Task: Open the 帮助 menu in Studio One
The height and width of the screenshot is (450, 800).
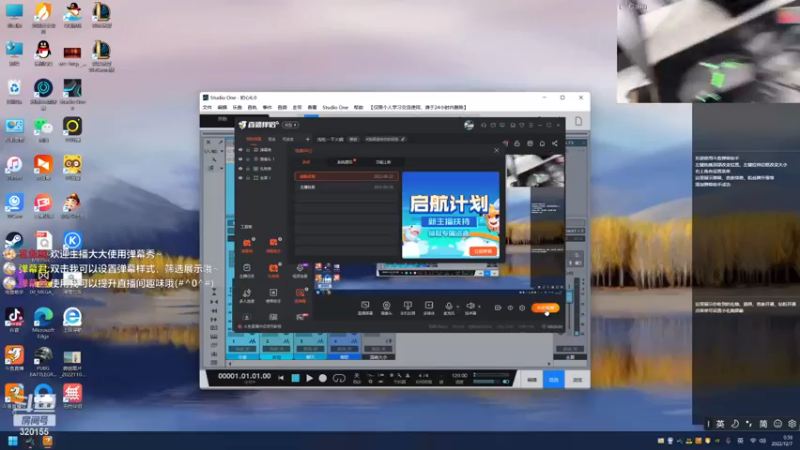Action: click(359, 108)
